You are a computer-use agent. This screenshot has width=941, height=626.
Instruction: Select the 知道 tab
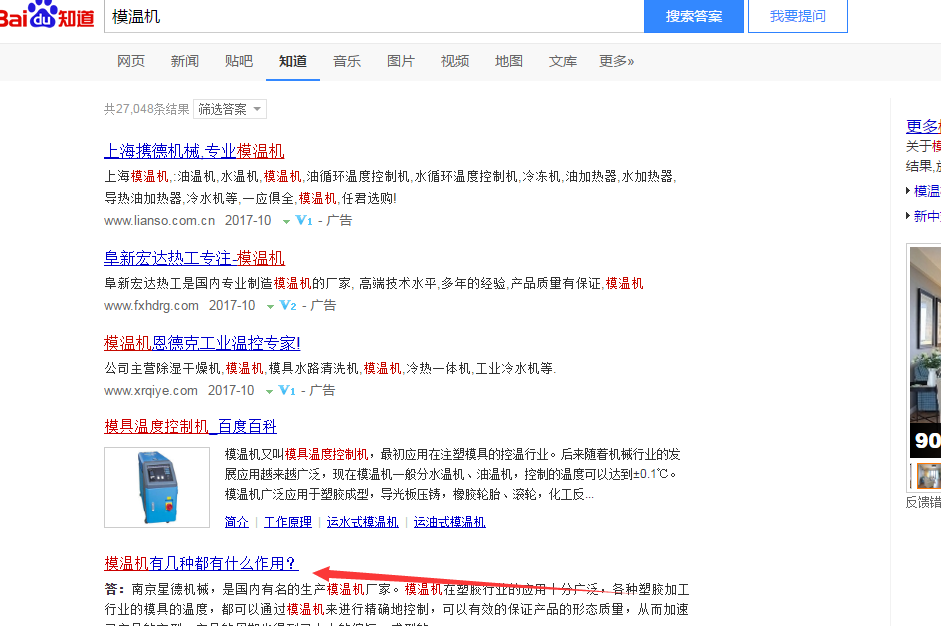[x=293, y=61]
